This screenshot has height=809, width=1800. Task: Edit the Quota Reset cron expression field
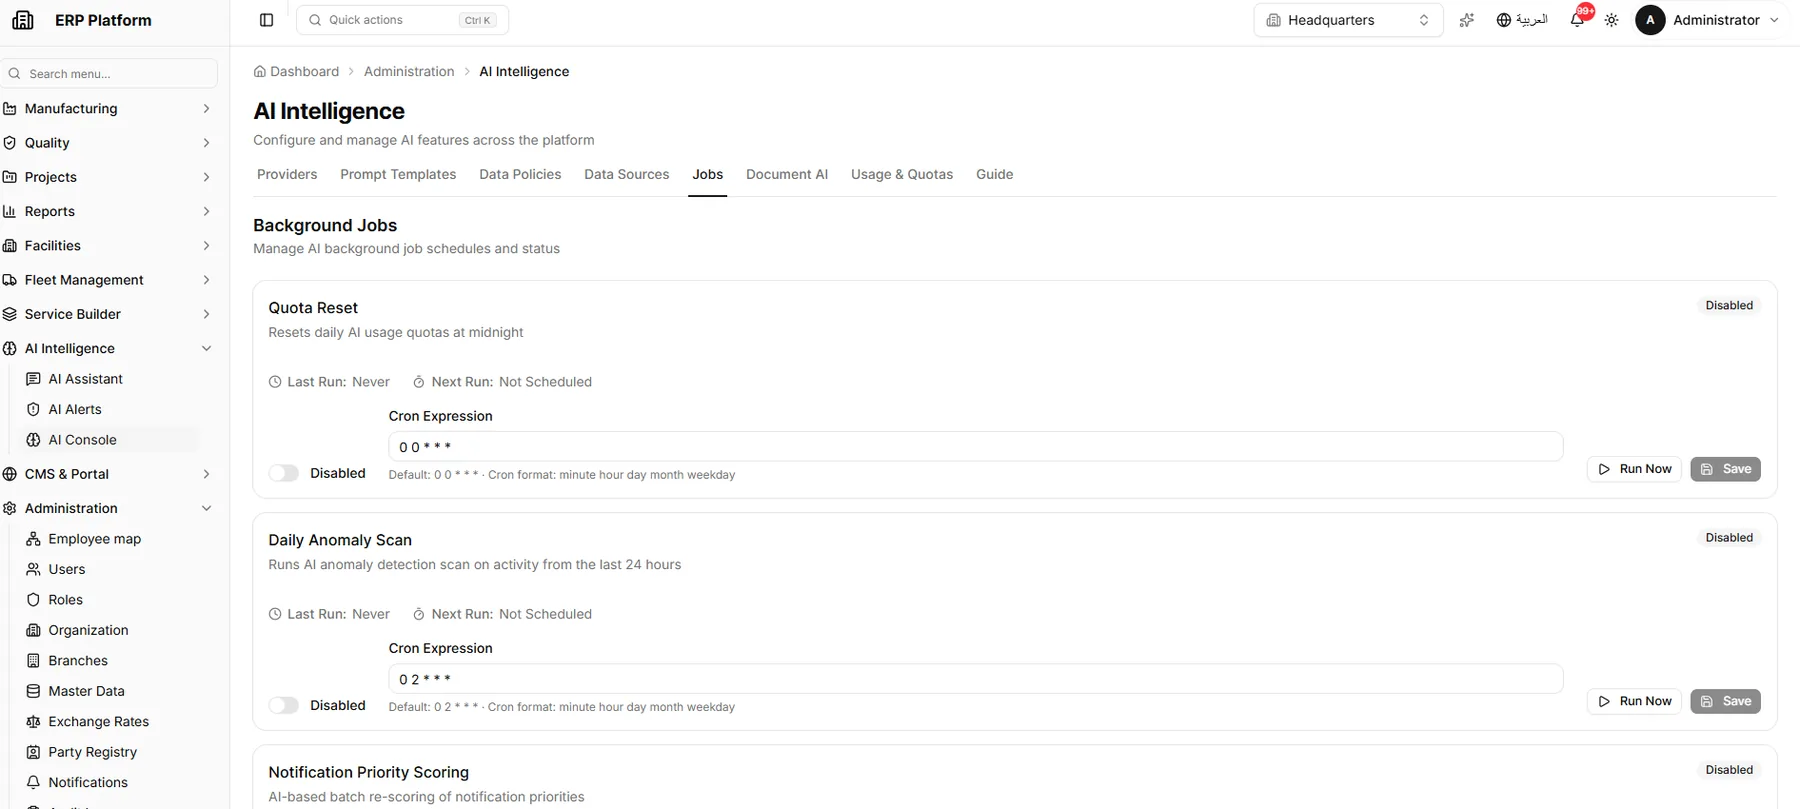pos(975,447)
